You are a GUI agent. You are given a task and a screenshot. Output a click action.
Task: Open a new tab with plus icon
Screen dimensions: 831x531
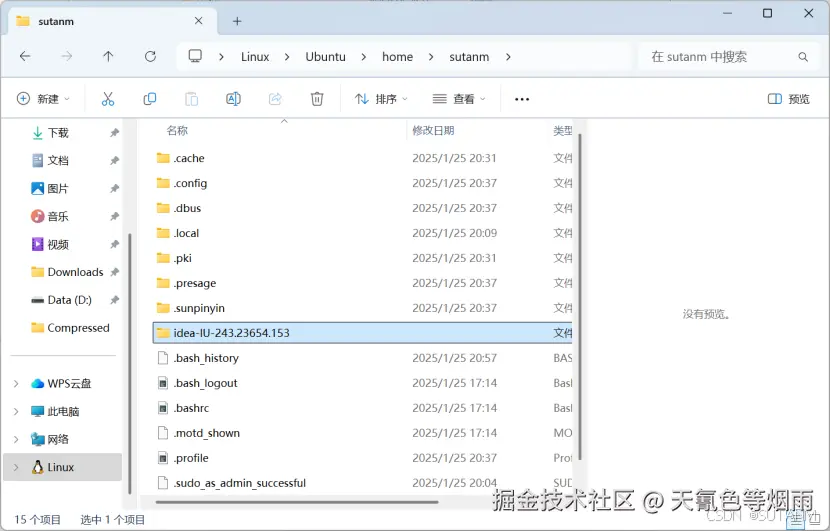237,21
